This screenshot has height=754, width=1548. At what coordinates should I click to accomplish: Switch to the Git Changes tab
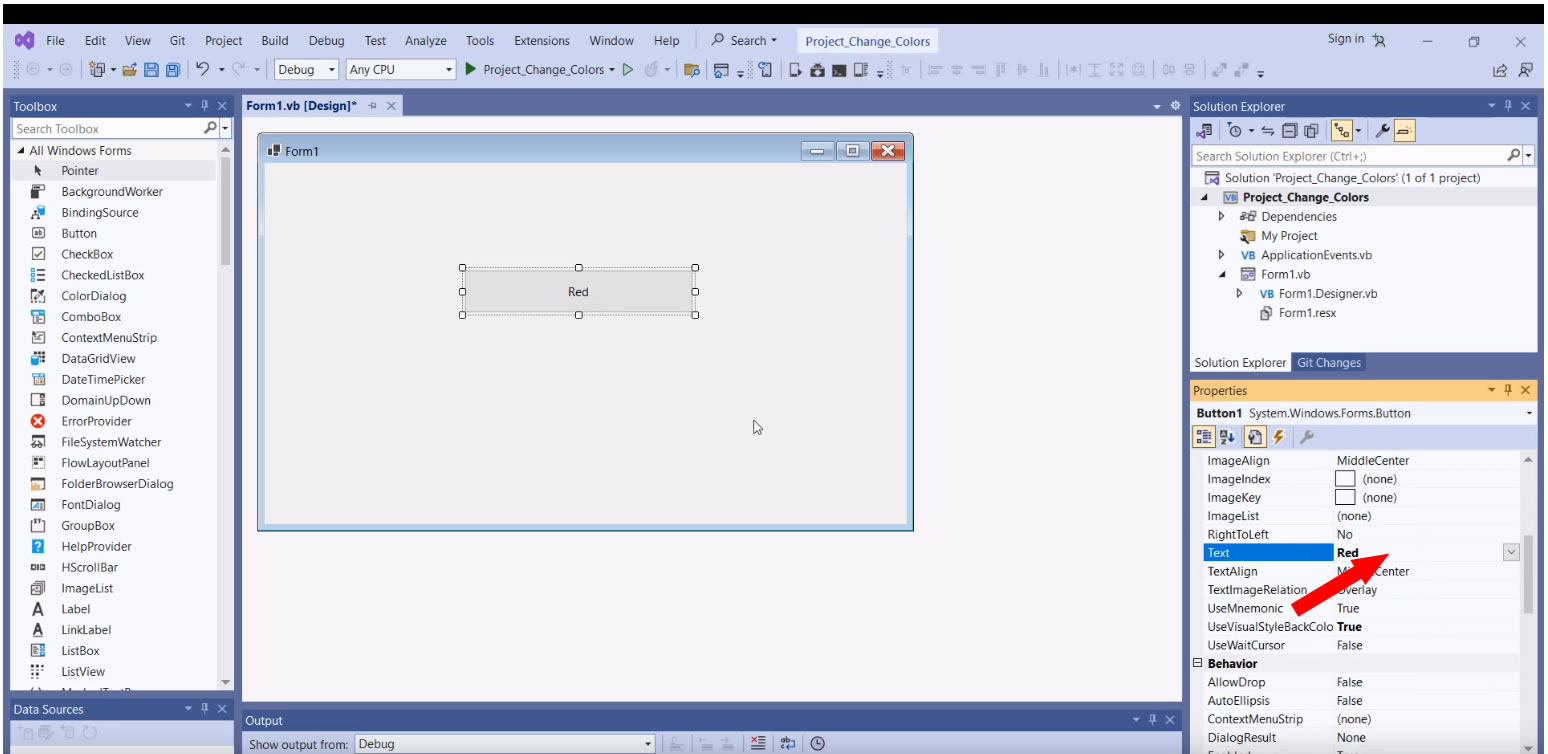tap(1328, 363)
